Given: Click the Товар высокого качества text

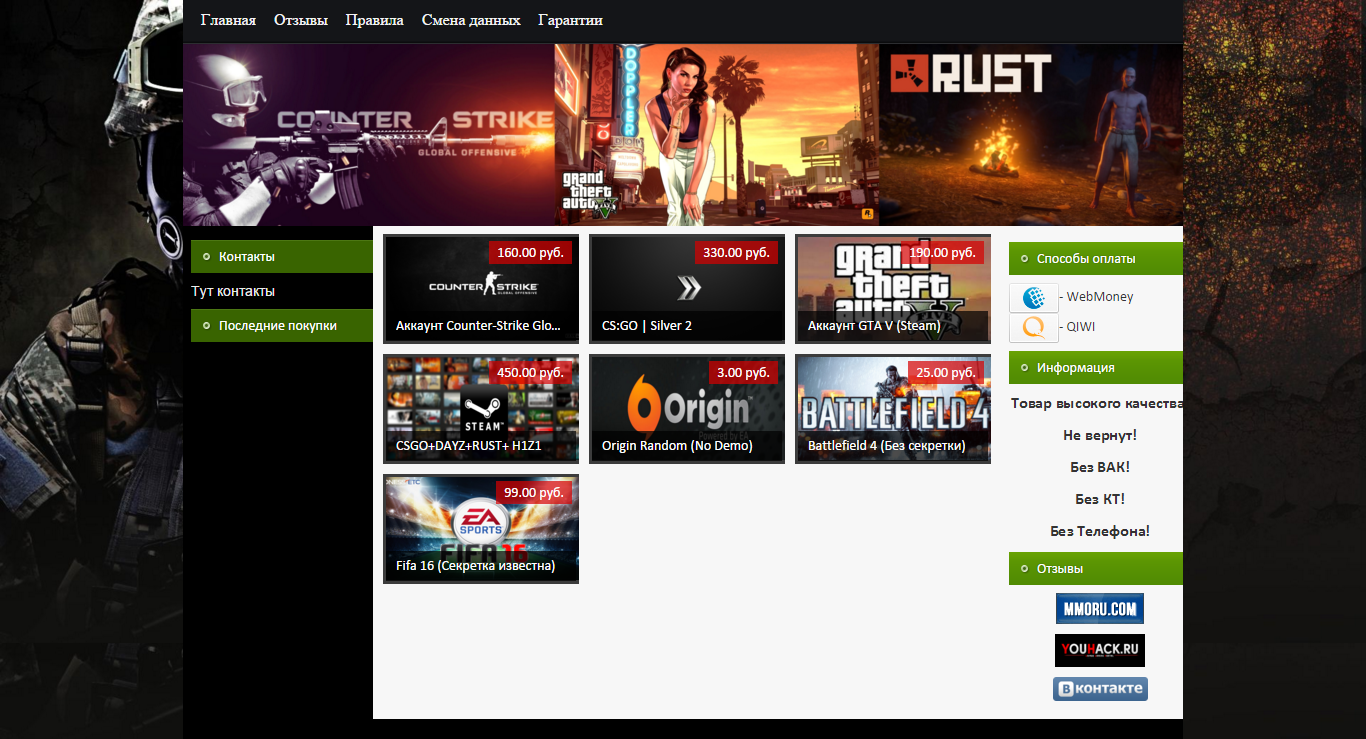Looking at the screenshot, I should pyautogui.click(x=1097, y=404).
